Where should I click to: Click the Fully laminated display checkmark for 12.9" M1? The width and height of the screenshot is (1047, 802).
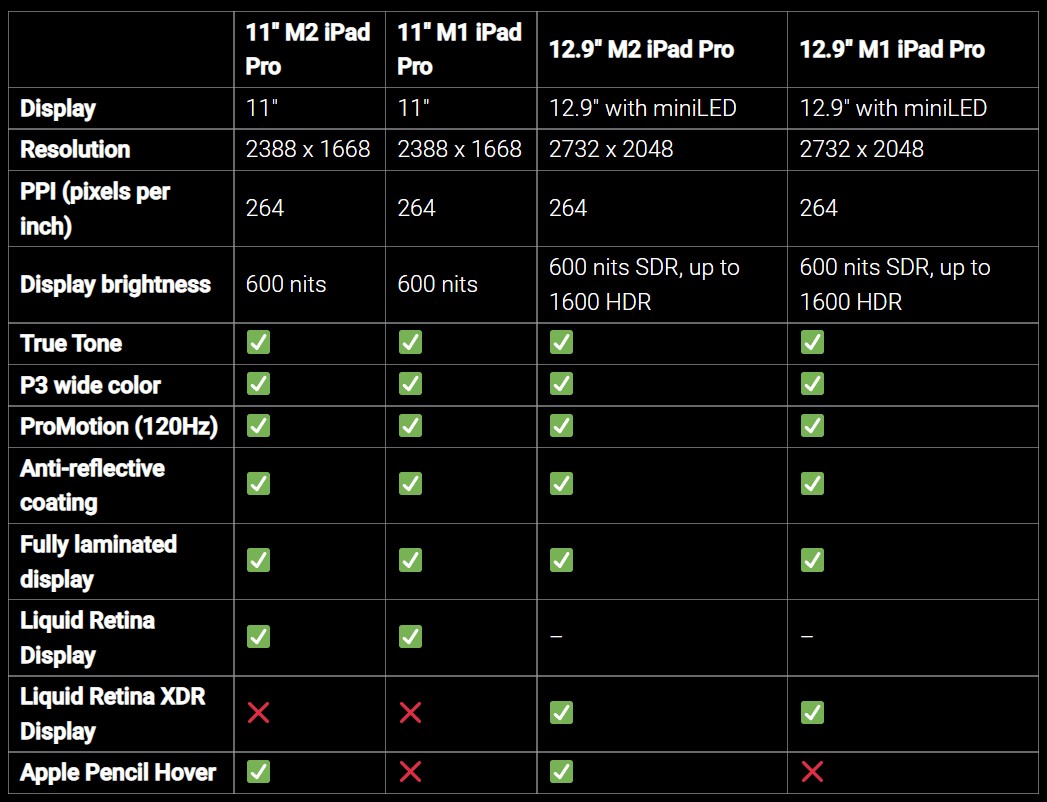point(812,560)
